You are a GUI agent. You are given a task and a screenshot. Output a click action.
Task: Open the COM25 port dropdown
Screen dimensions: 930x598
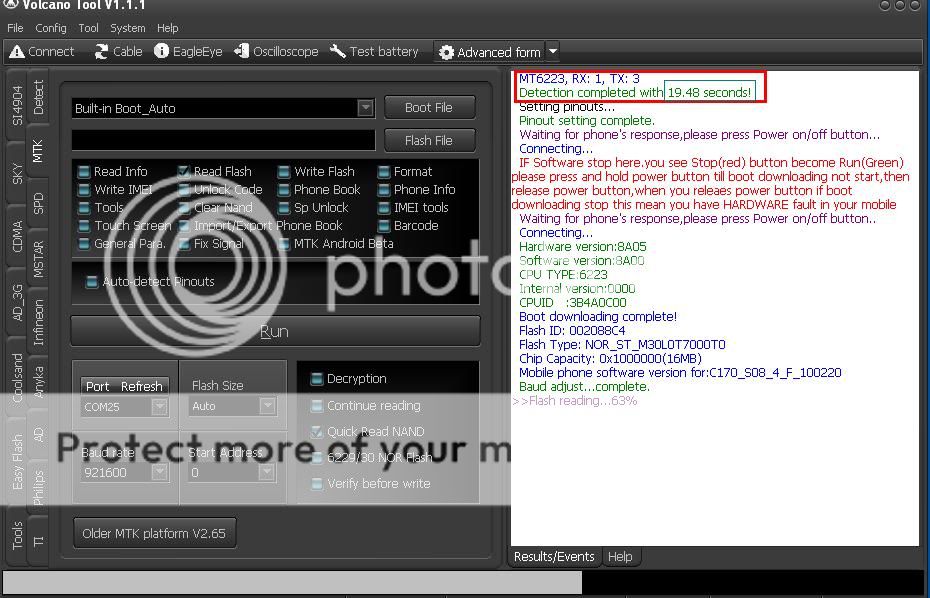click(x=159, y=406)
